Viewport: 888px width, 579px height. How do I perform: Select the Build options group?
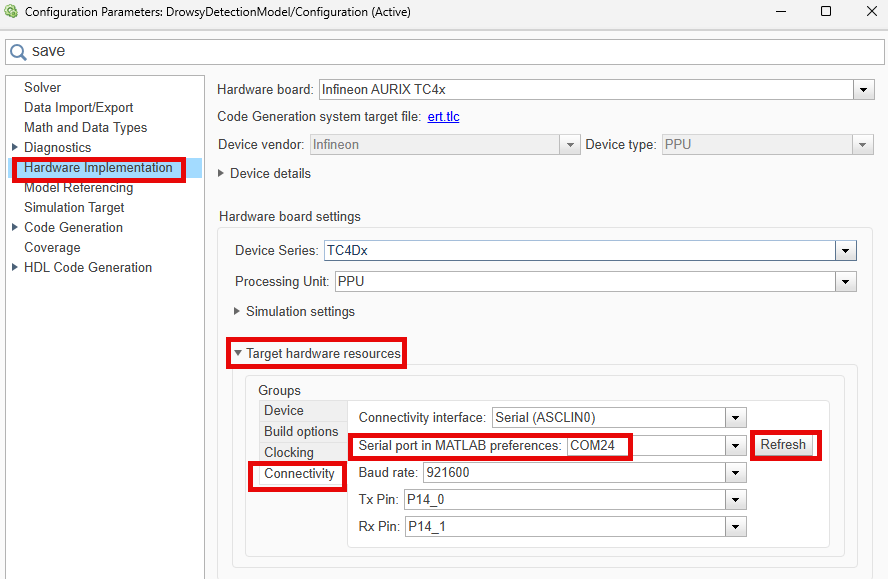301,432
